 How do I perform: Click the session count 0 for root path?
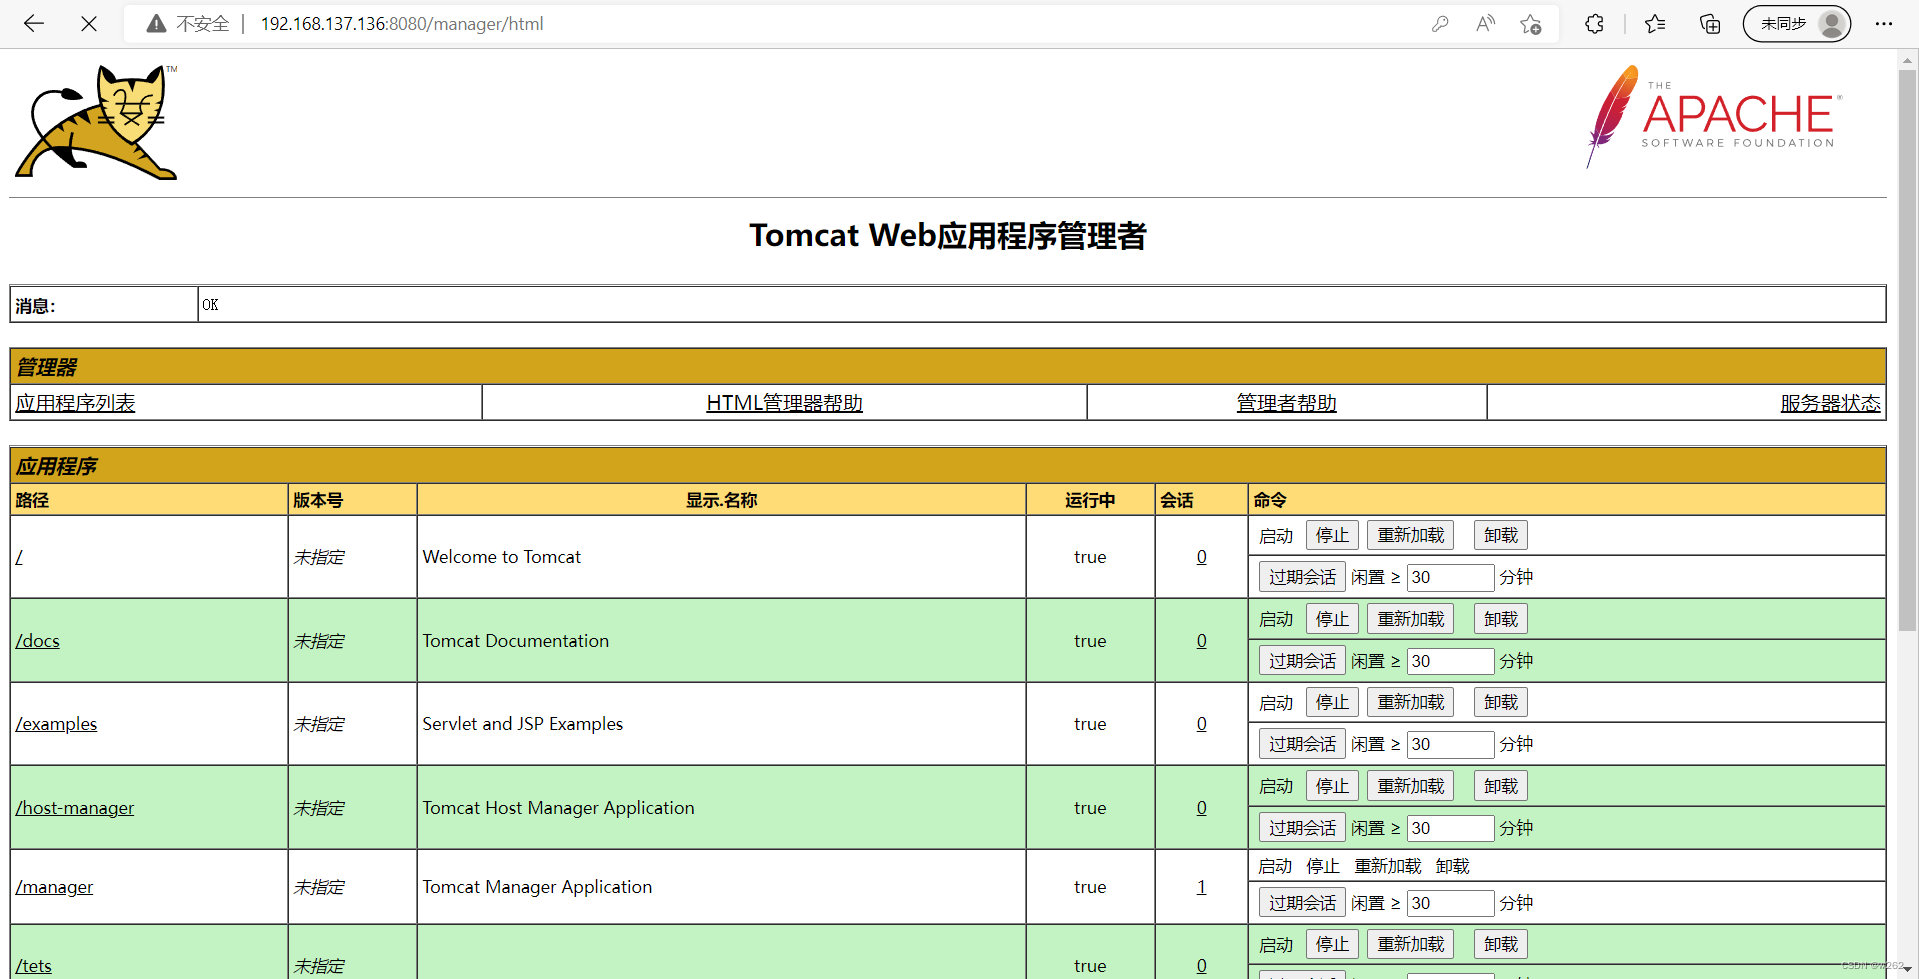[1201, 557]
